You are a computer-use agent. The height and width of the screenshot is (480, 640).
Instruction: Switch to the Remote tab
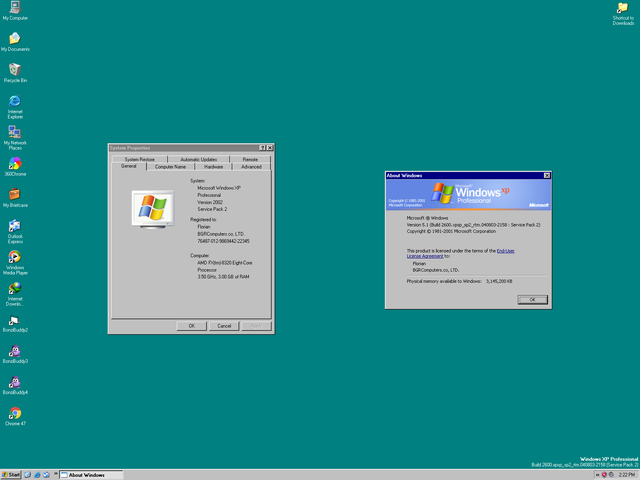[x=250, y=159]
